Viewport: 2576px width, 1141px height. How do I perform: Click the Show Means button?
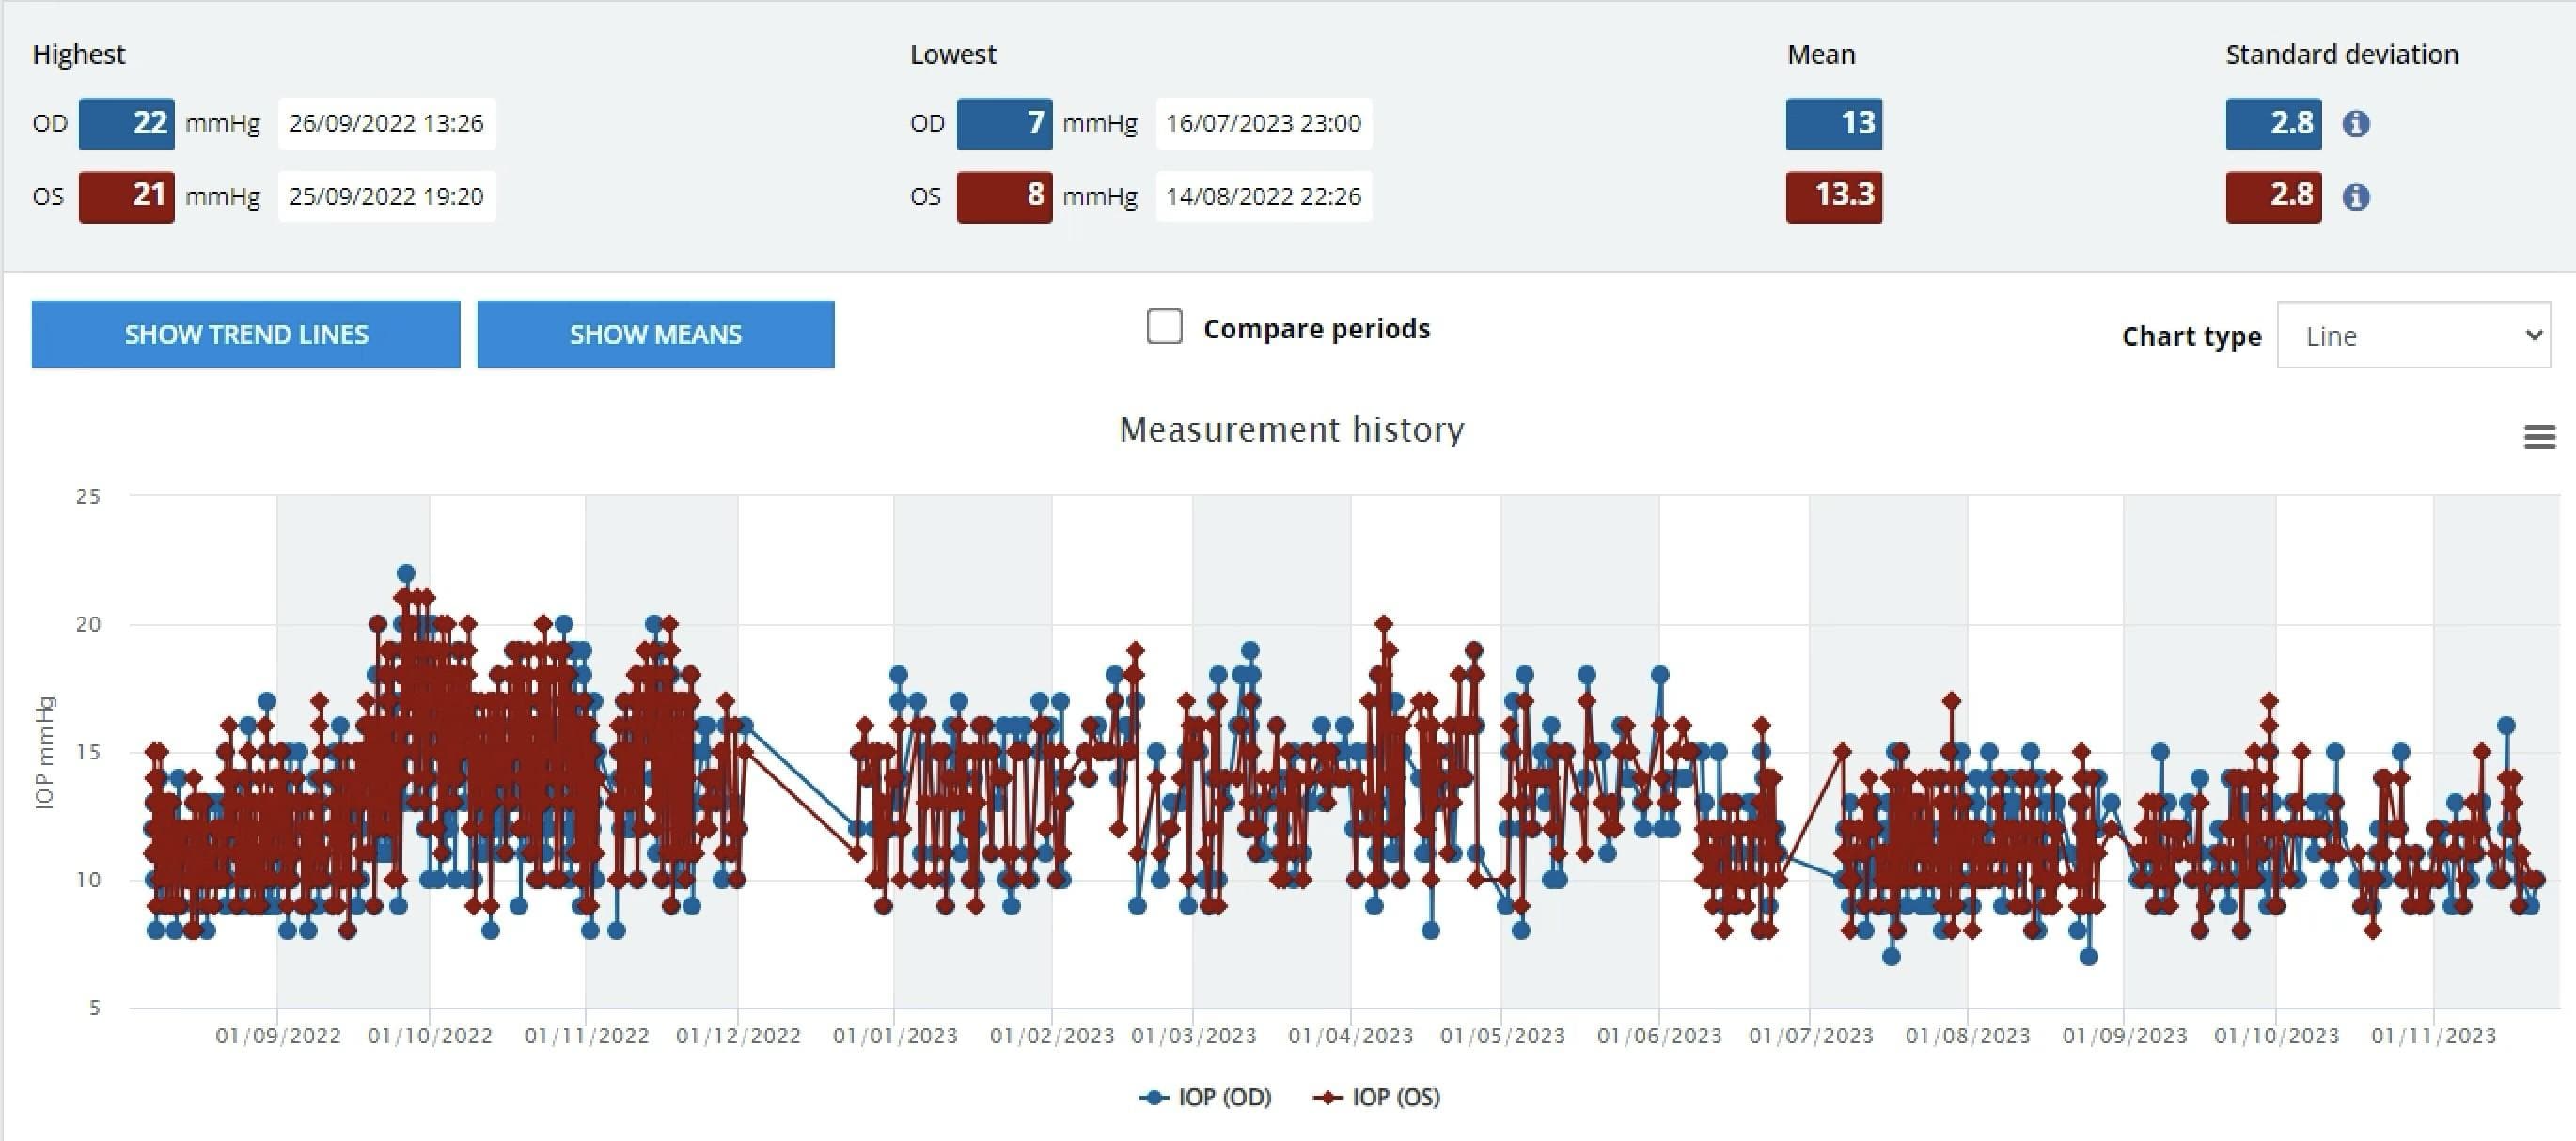[x=655, y=334]
